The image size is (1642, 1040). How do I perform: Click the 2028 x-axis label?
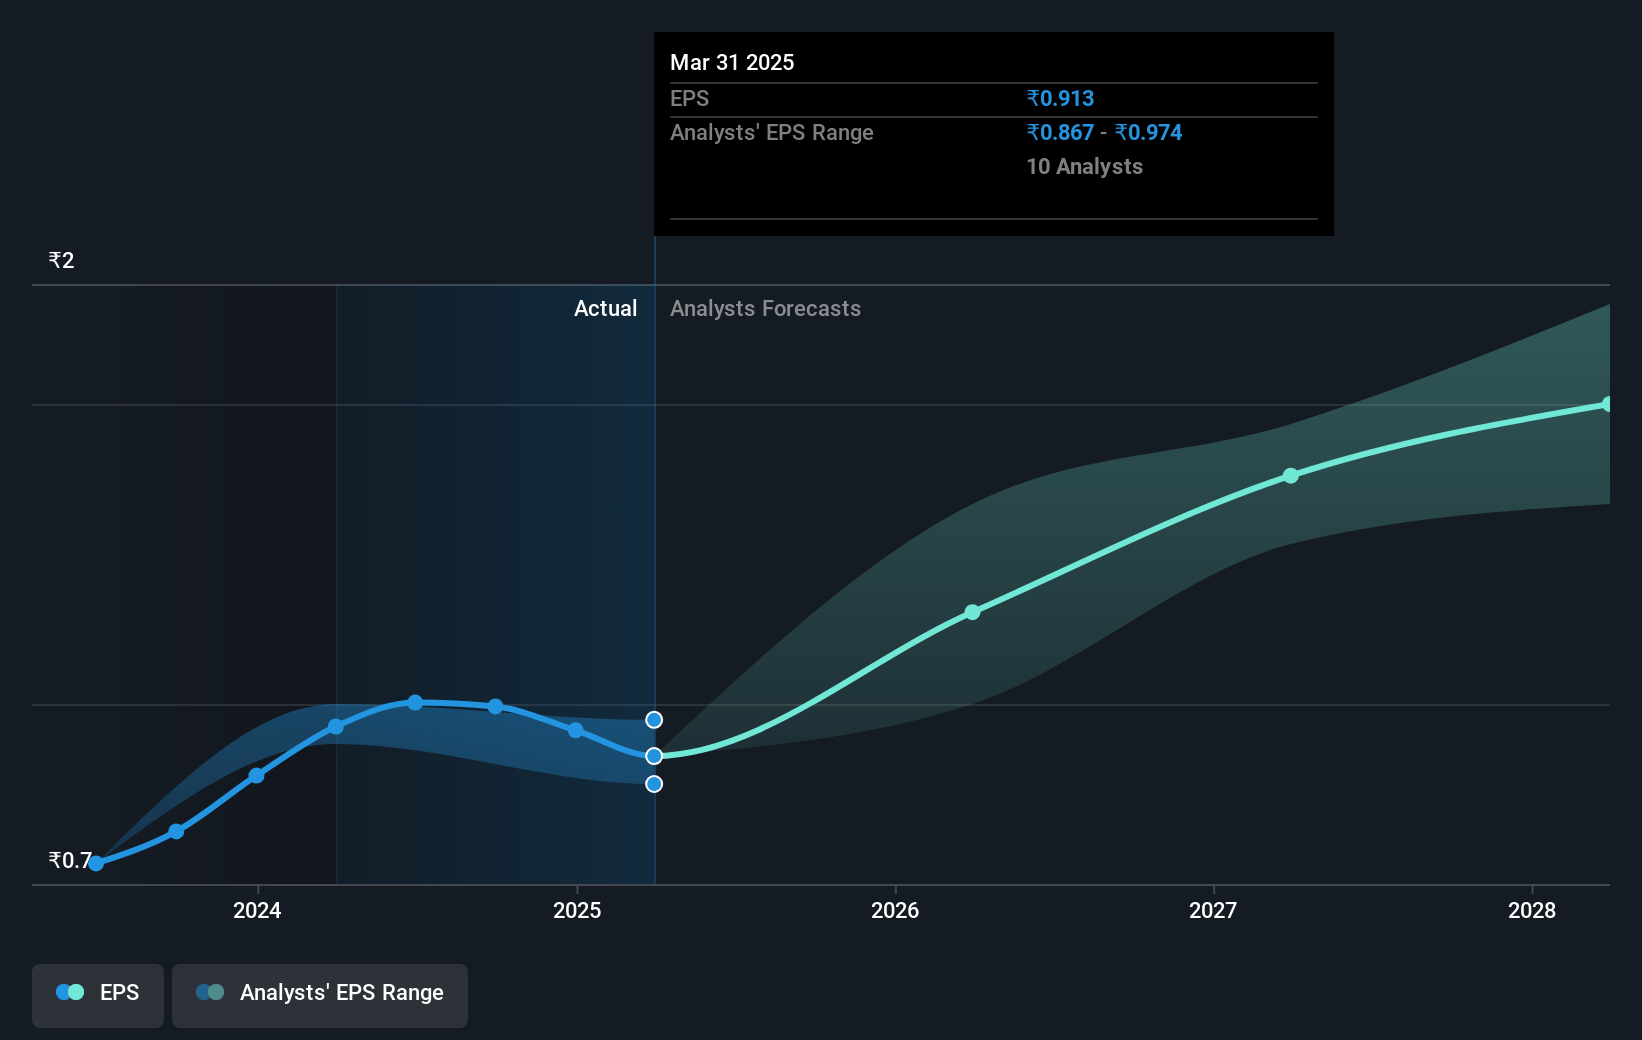[x=1532, y=910]
